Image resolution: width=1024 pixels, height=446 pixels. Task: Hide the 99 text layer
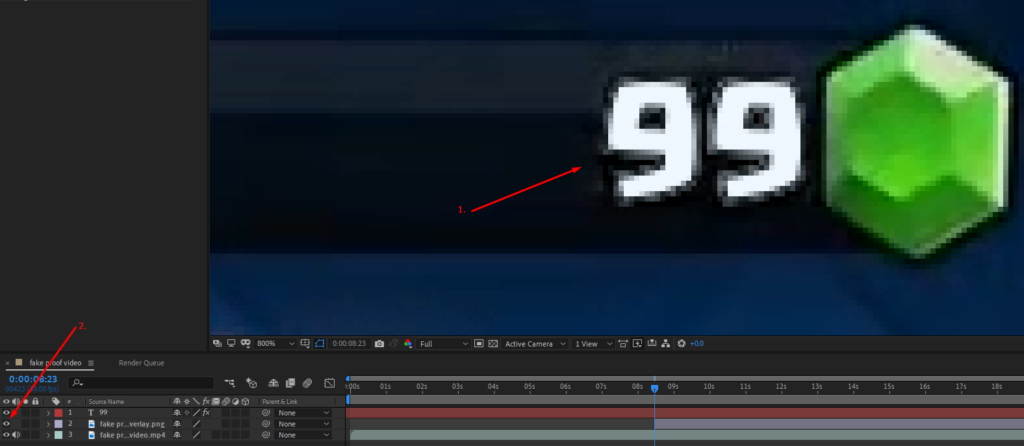7,413
